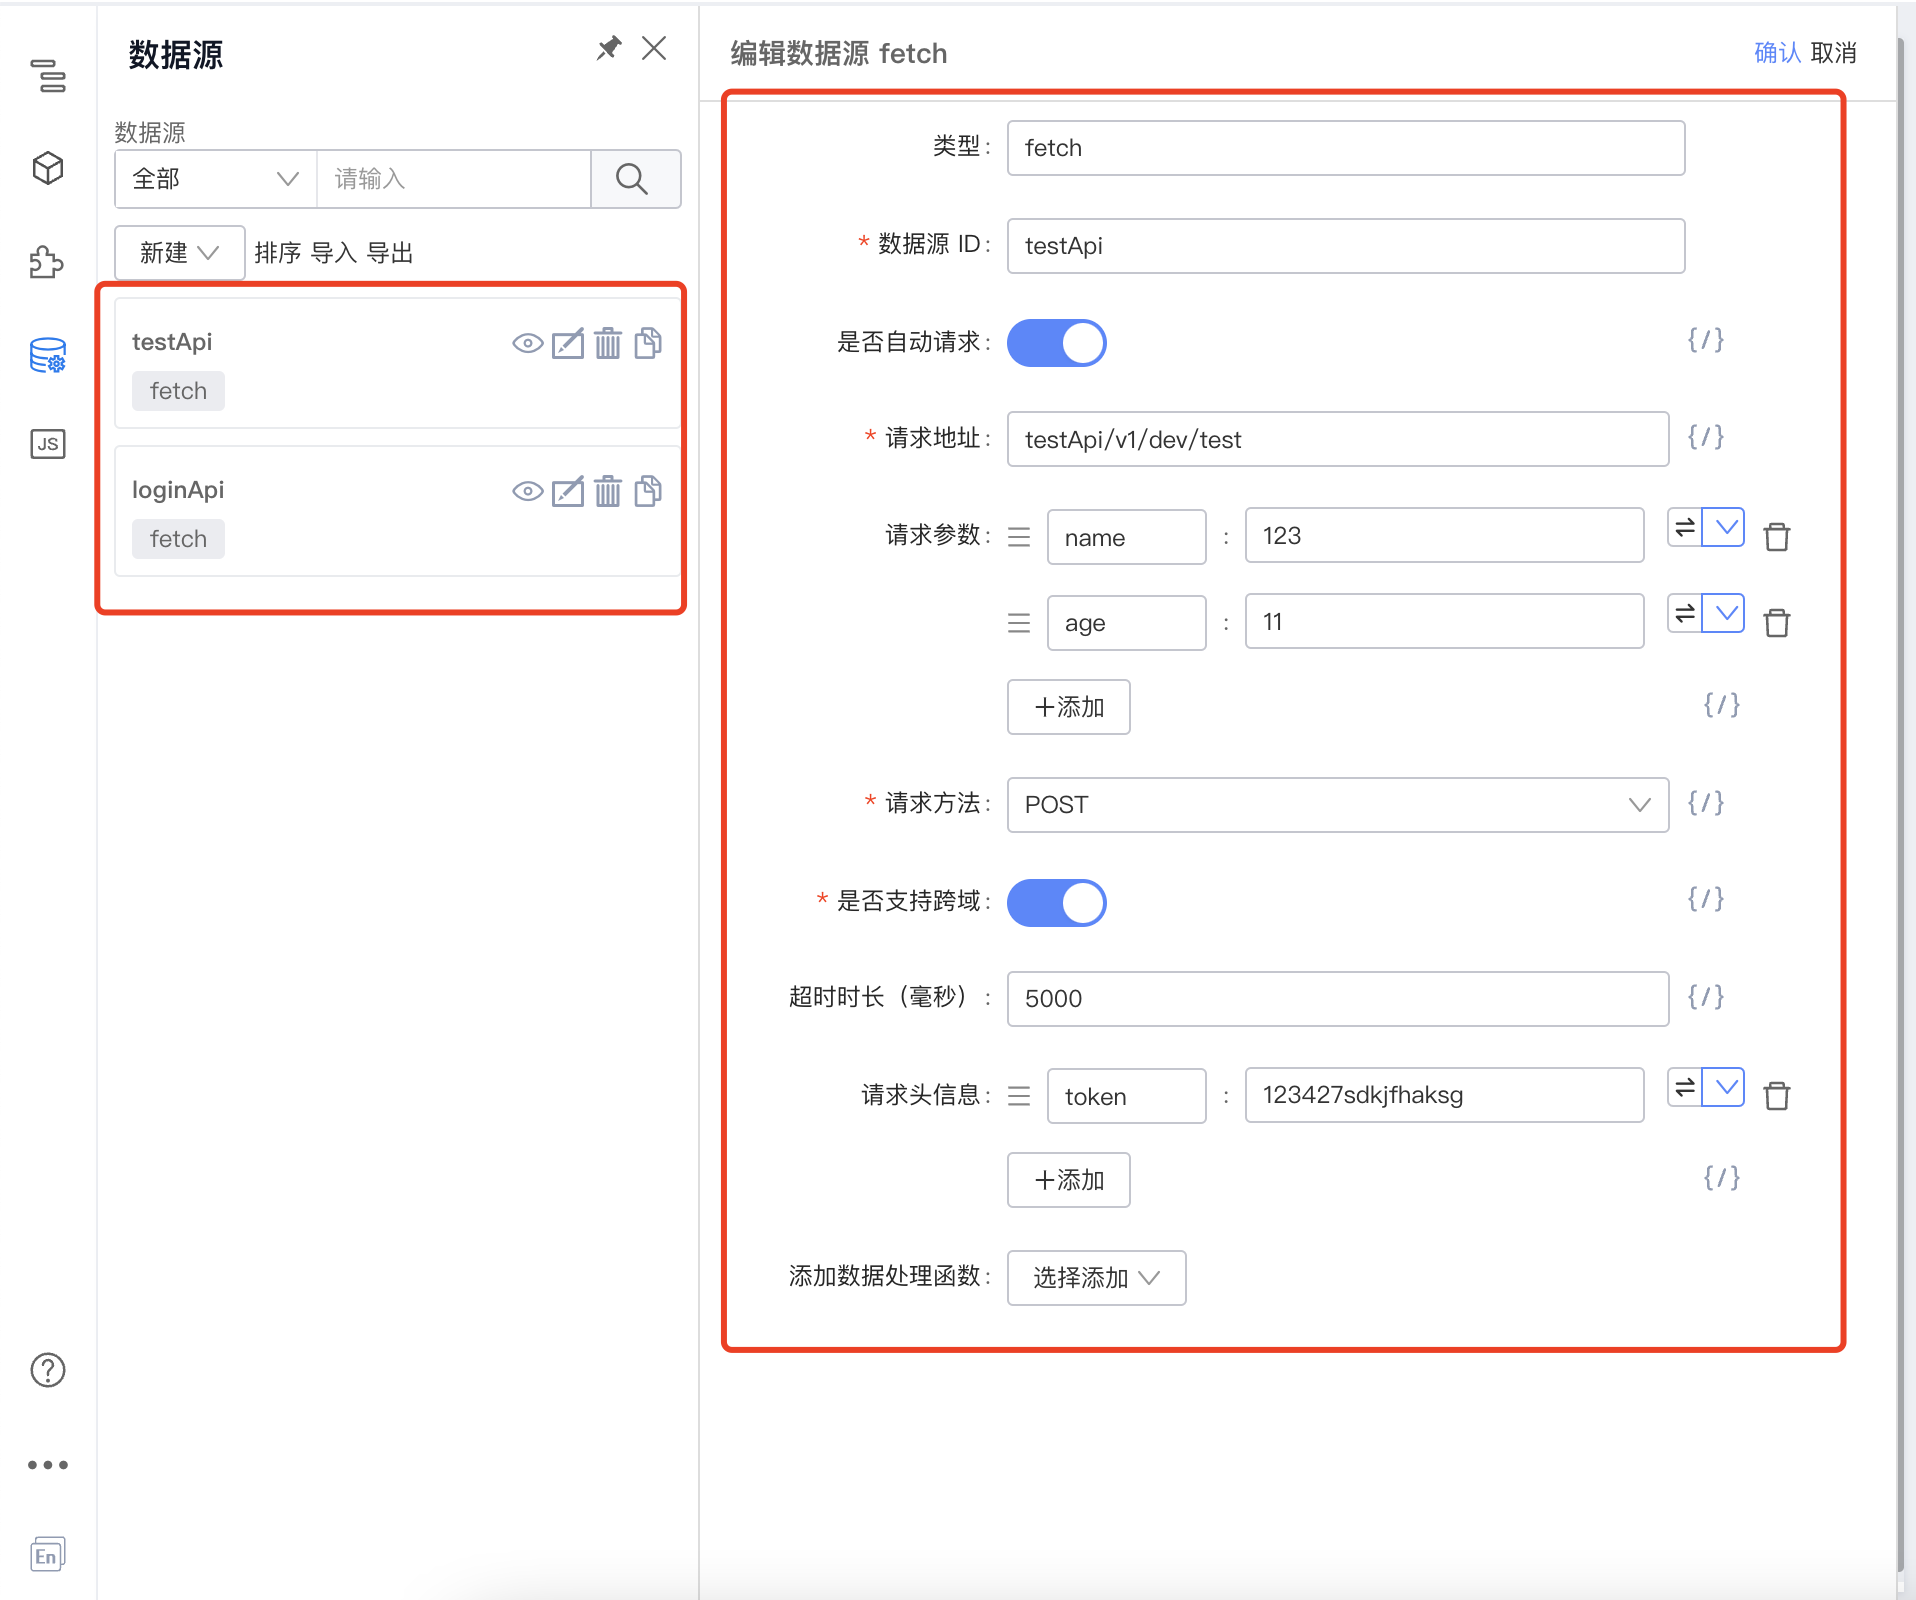Screen dimensions: 1916x1600
Task: Switch variable binding for 超时时长
Action: (1705, 997)
